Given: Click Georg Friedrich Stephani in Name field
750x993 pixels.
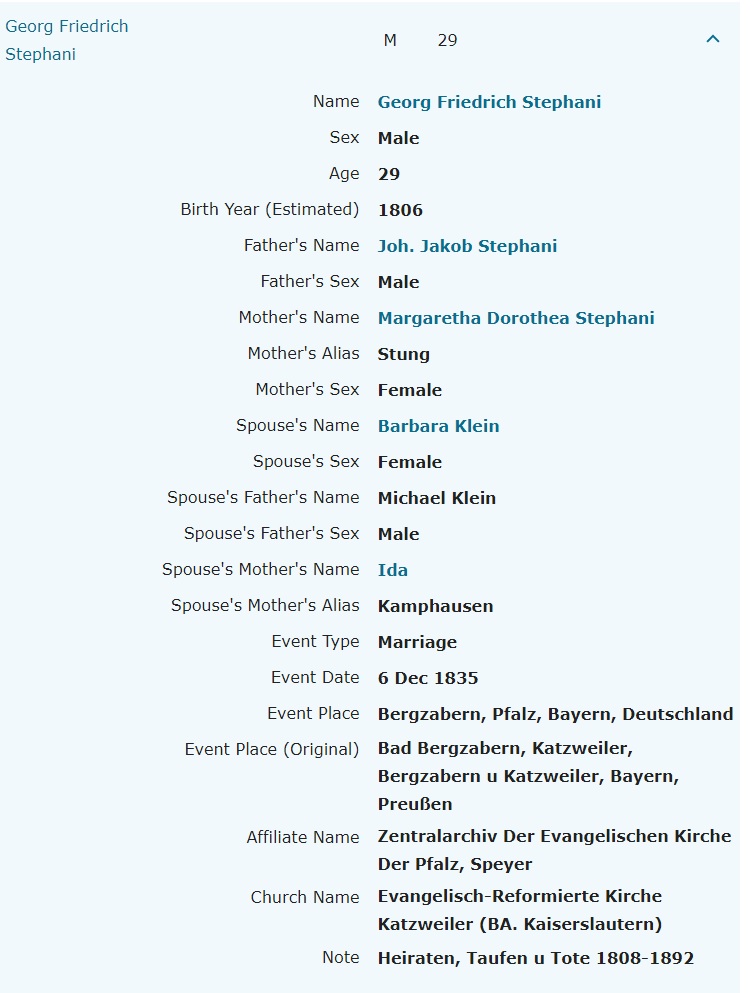Looking at the screenshot, I should pos(489,102).
